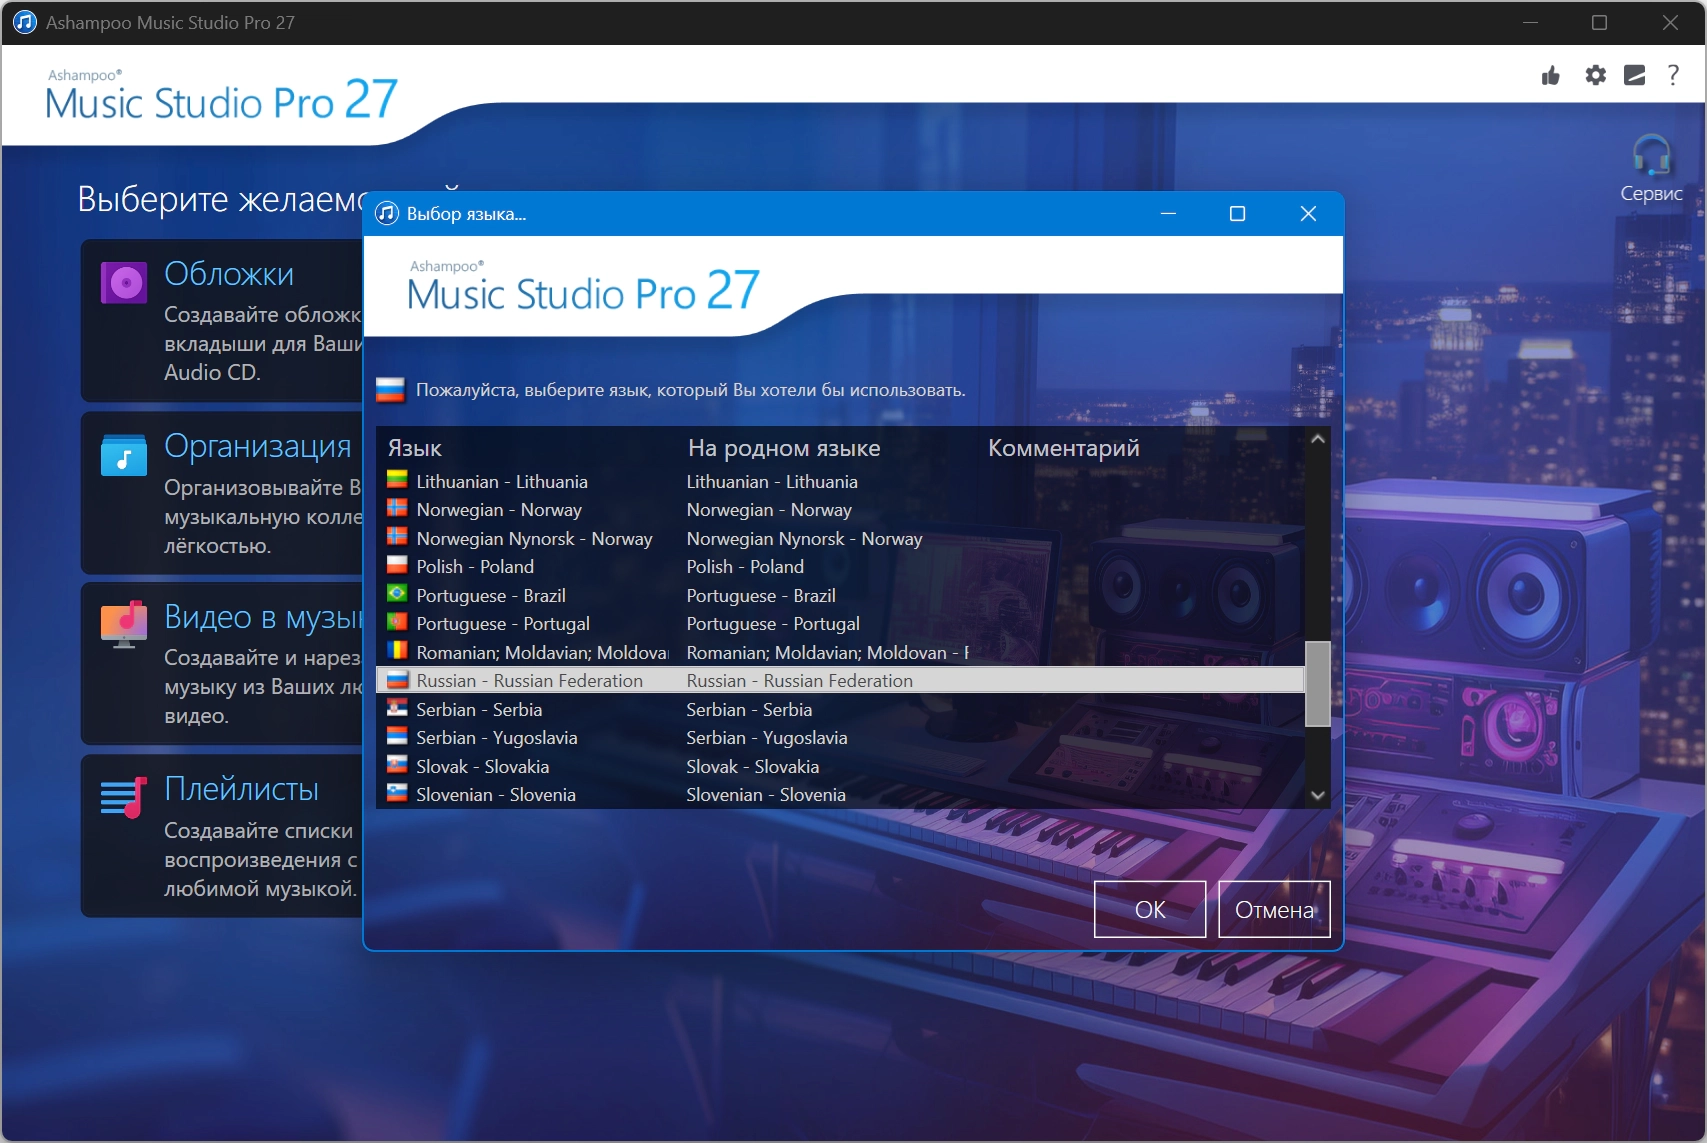Select Norwegian - Norway language
1707x1143 pixels.
click(499, 509)
